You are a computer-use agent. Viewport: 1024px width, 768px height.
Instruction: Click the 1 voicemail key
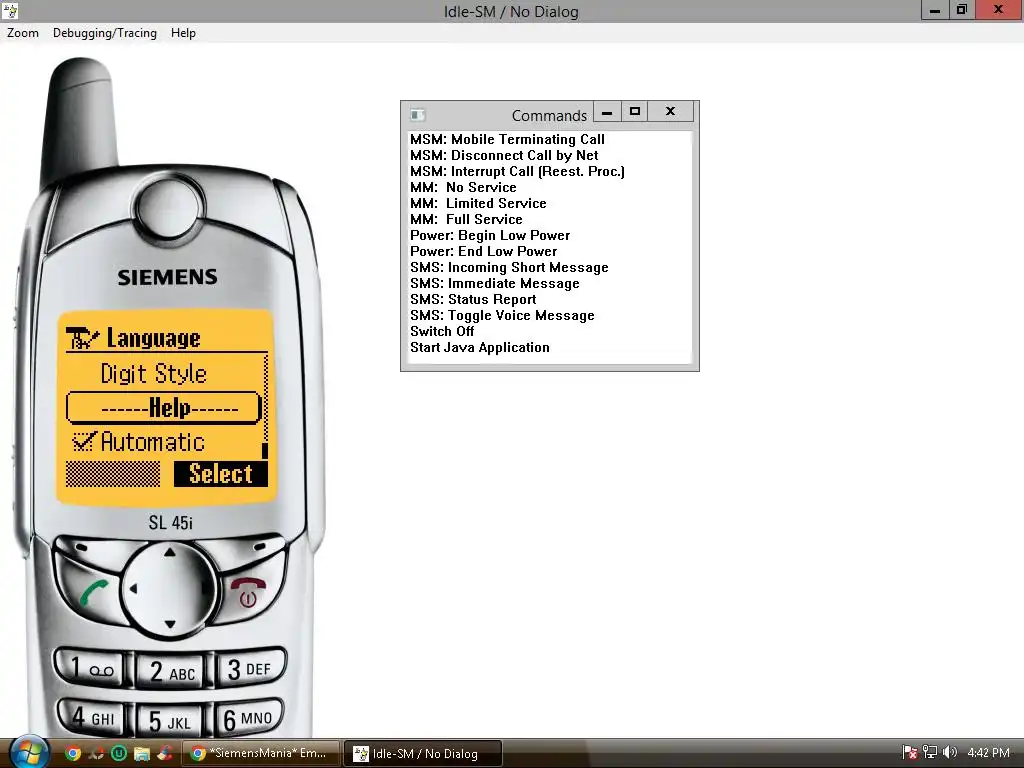[91, 669]
